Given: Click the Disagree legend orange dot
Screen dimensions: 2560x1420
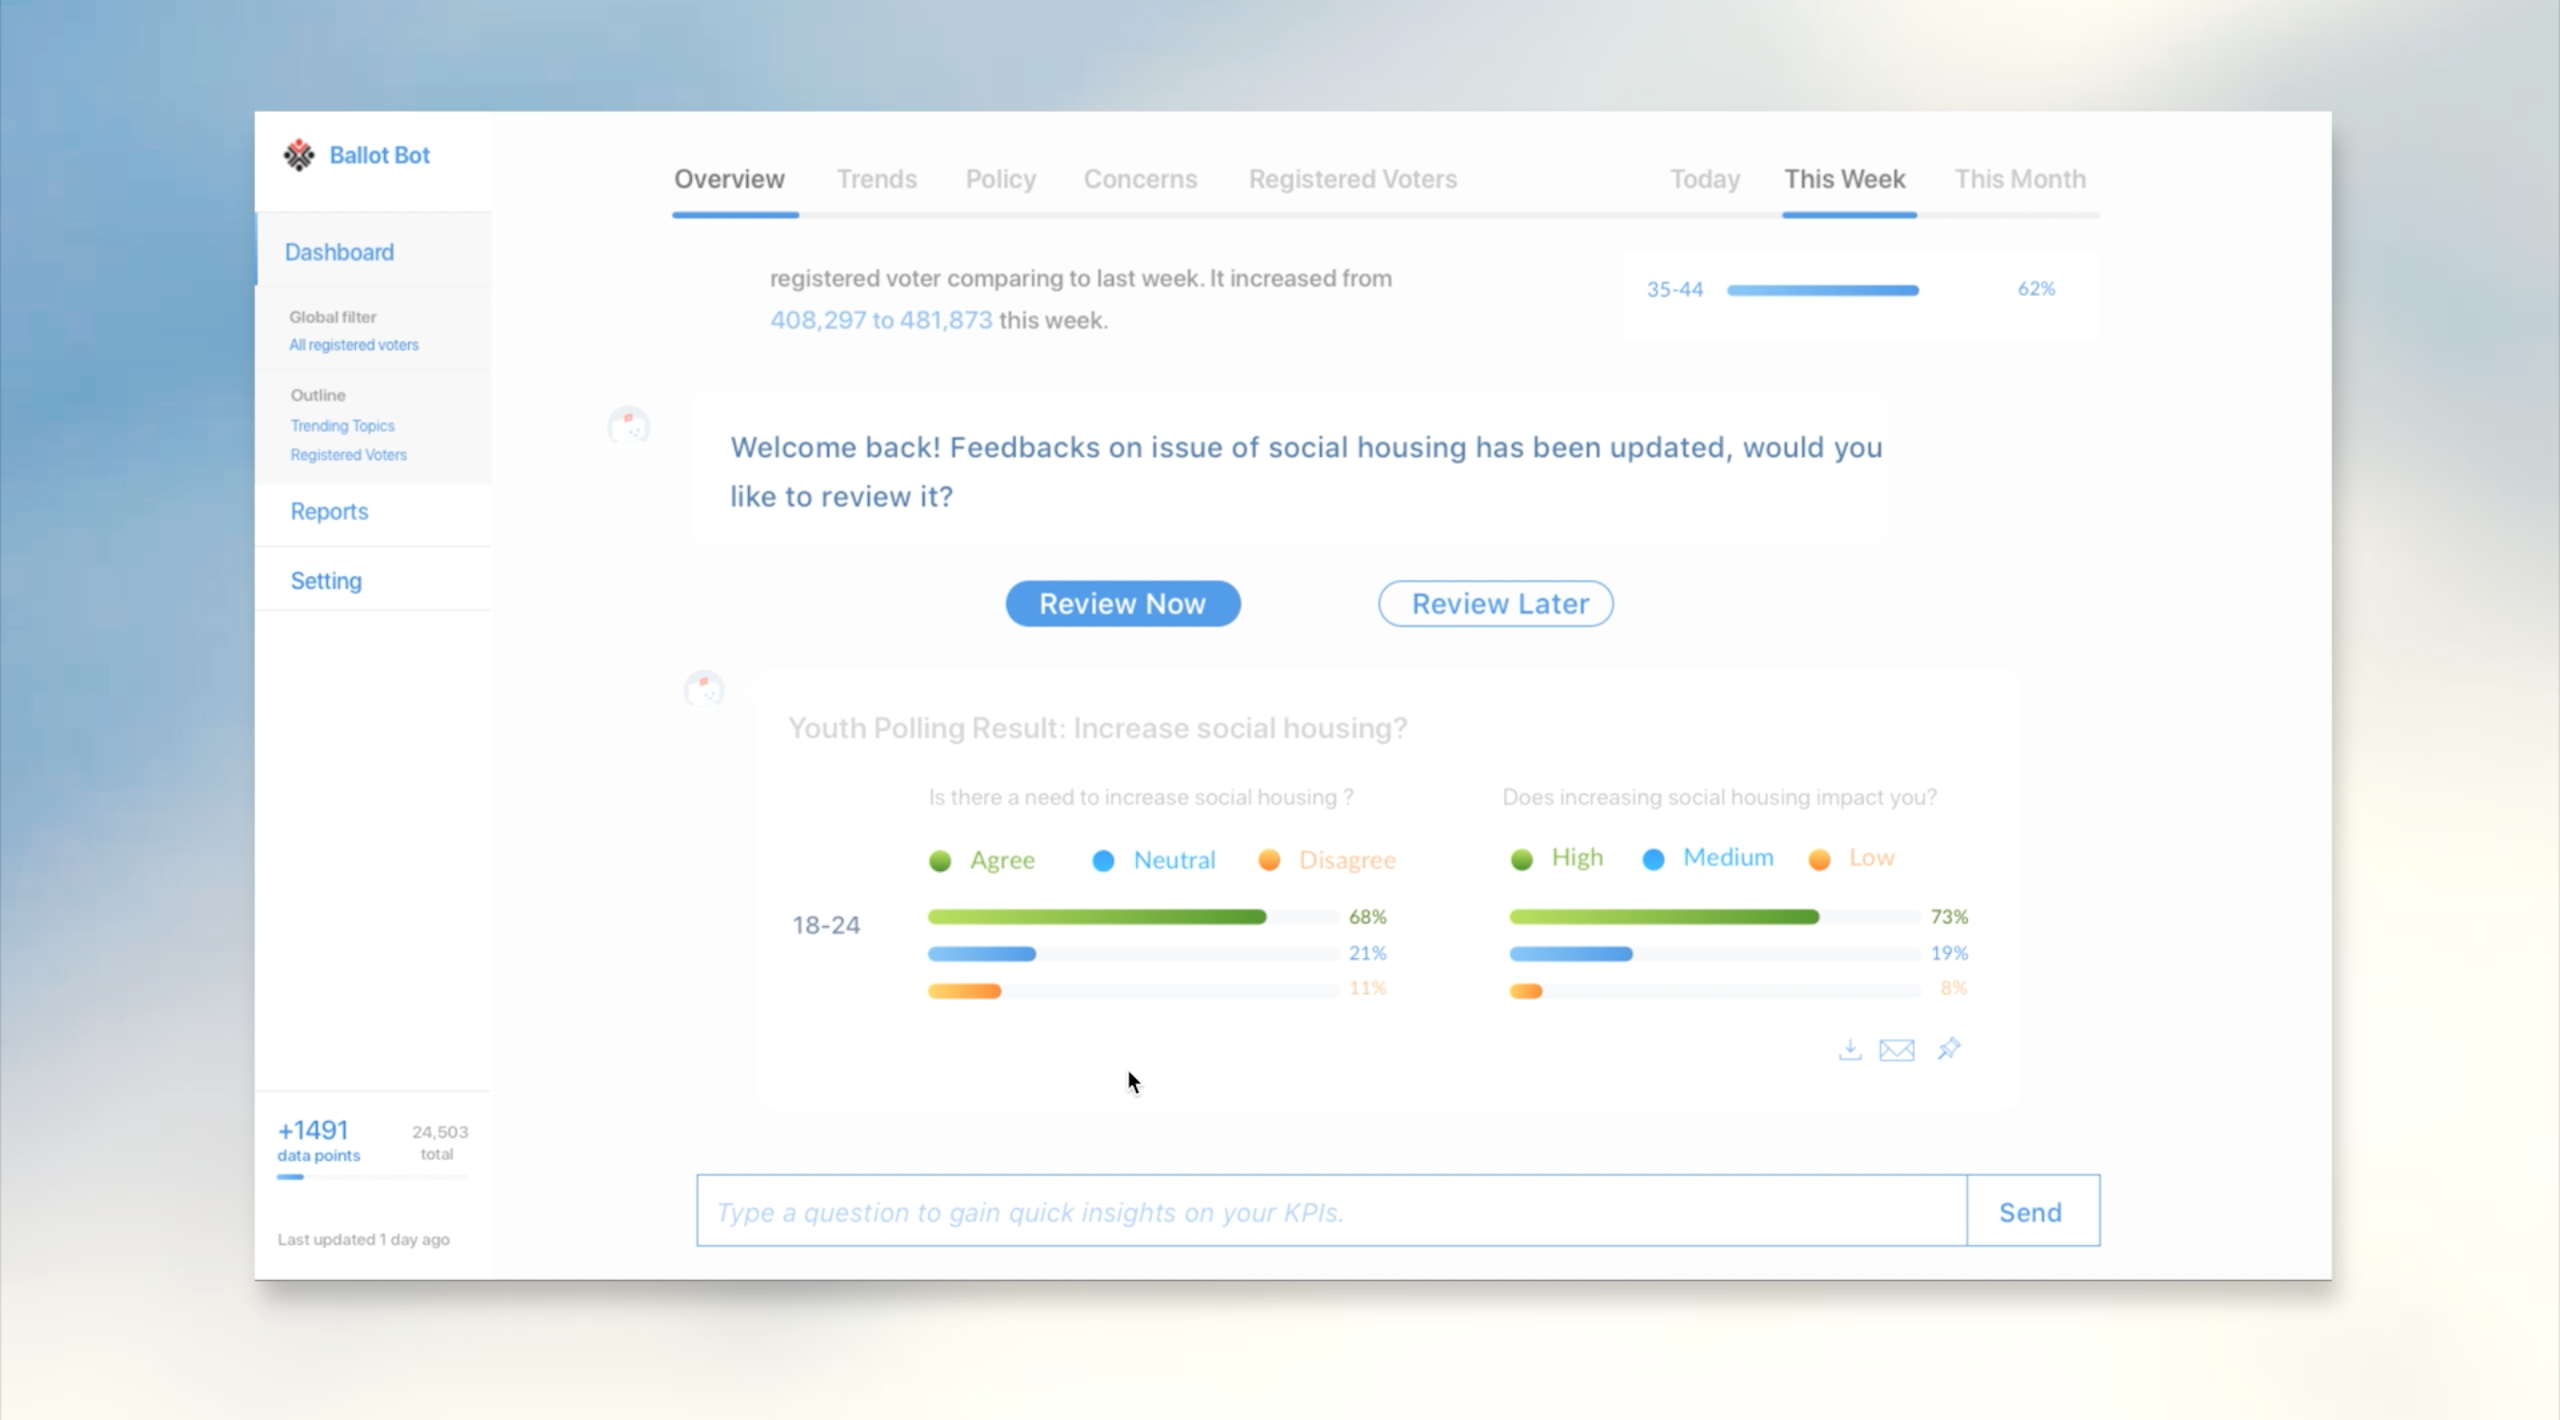Looking at the screenshot, I should point(1269,860).
